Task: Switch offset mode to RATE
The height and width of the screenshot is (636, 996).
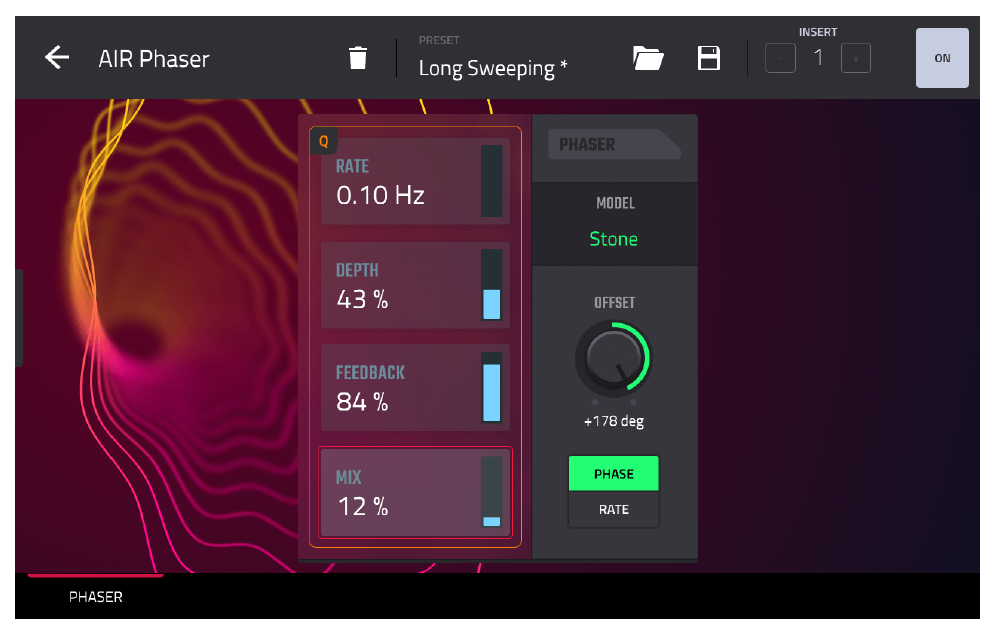Action: (x=614, y=509)
